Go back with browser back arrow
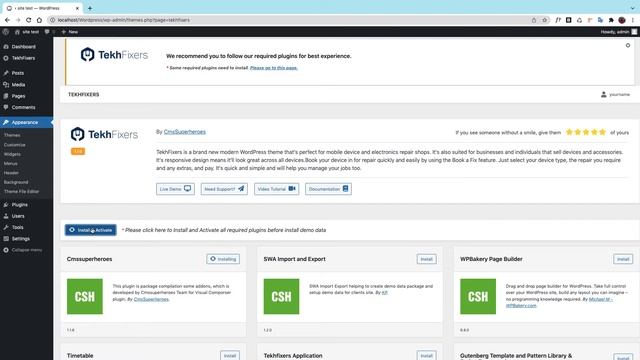This screenshot has height=360, width=640. coord(7,20)
